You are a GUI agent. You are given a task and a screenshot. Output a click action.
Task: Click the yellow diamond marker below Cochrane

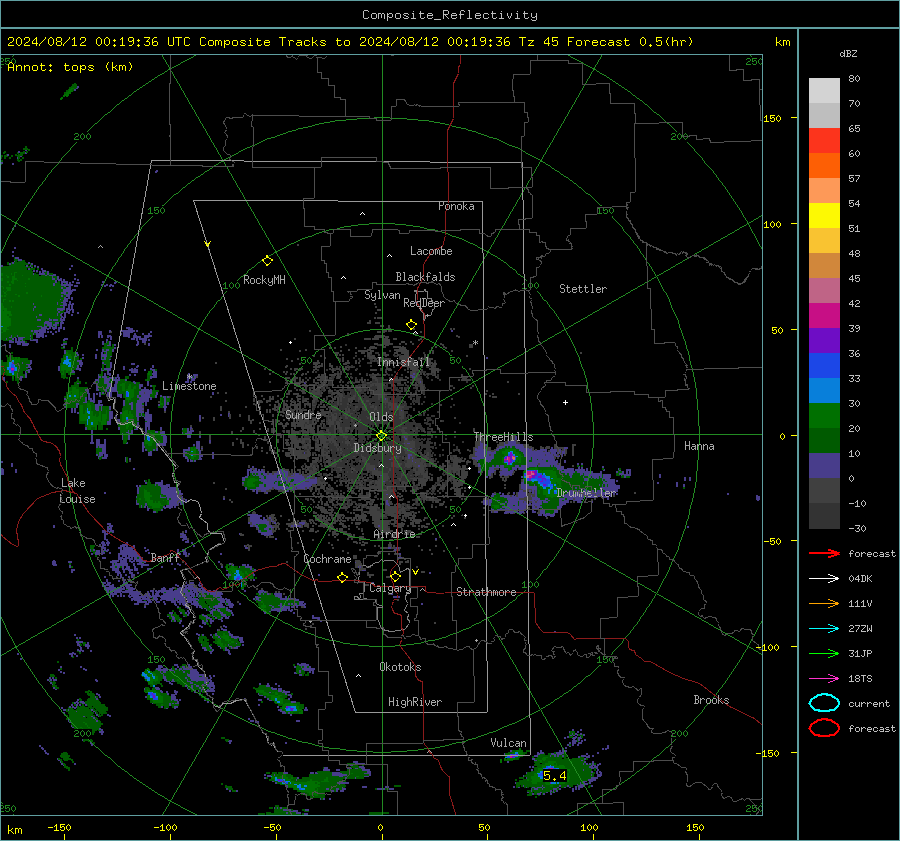342,577
